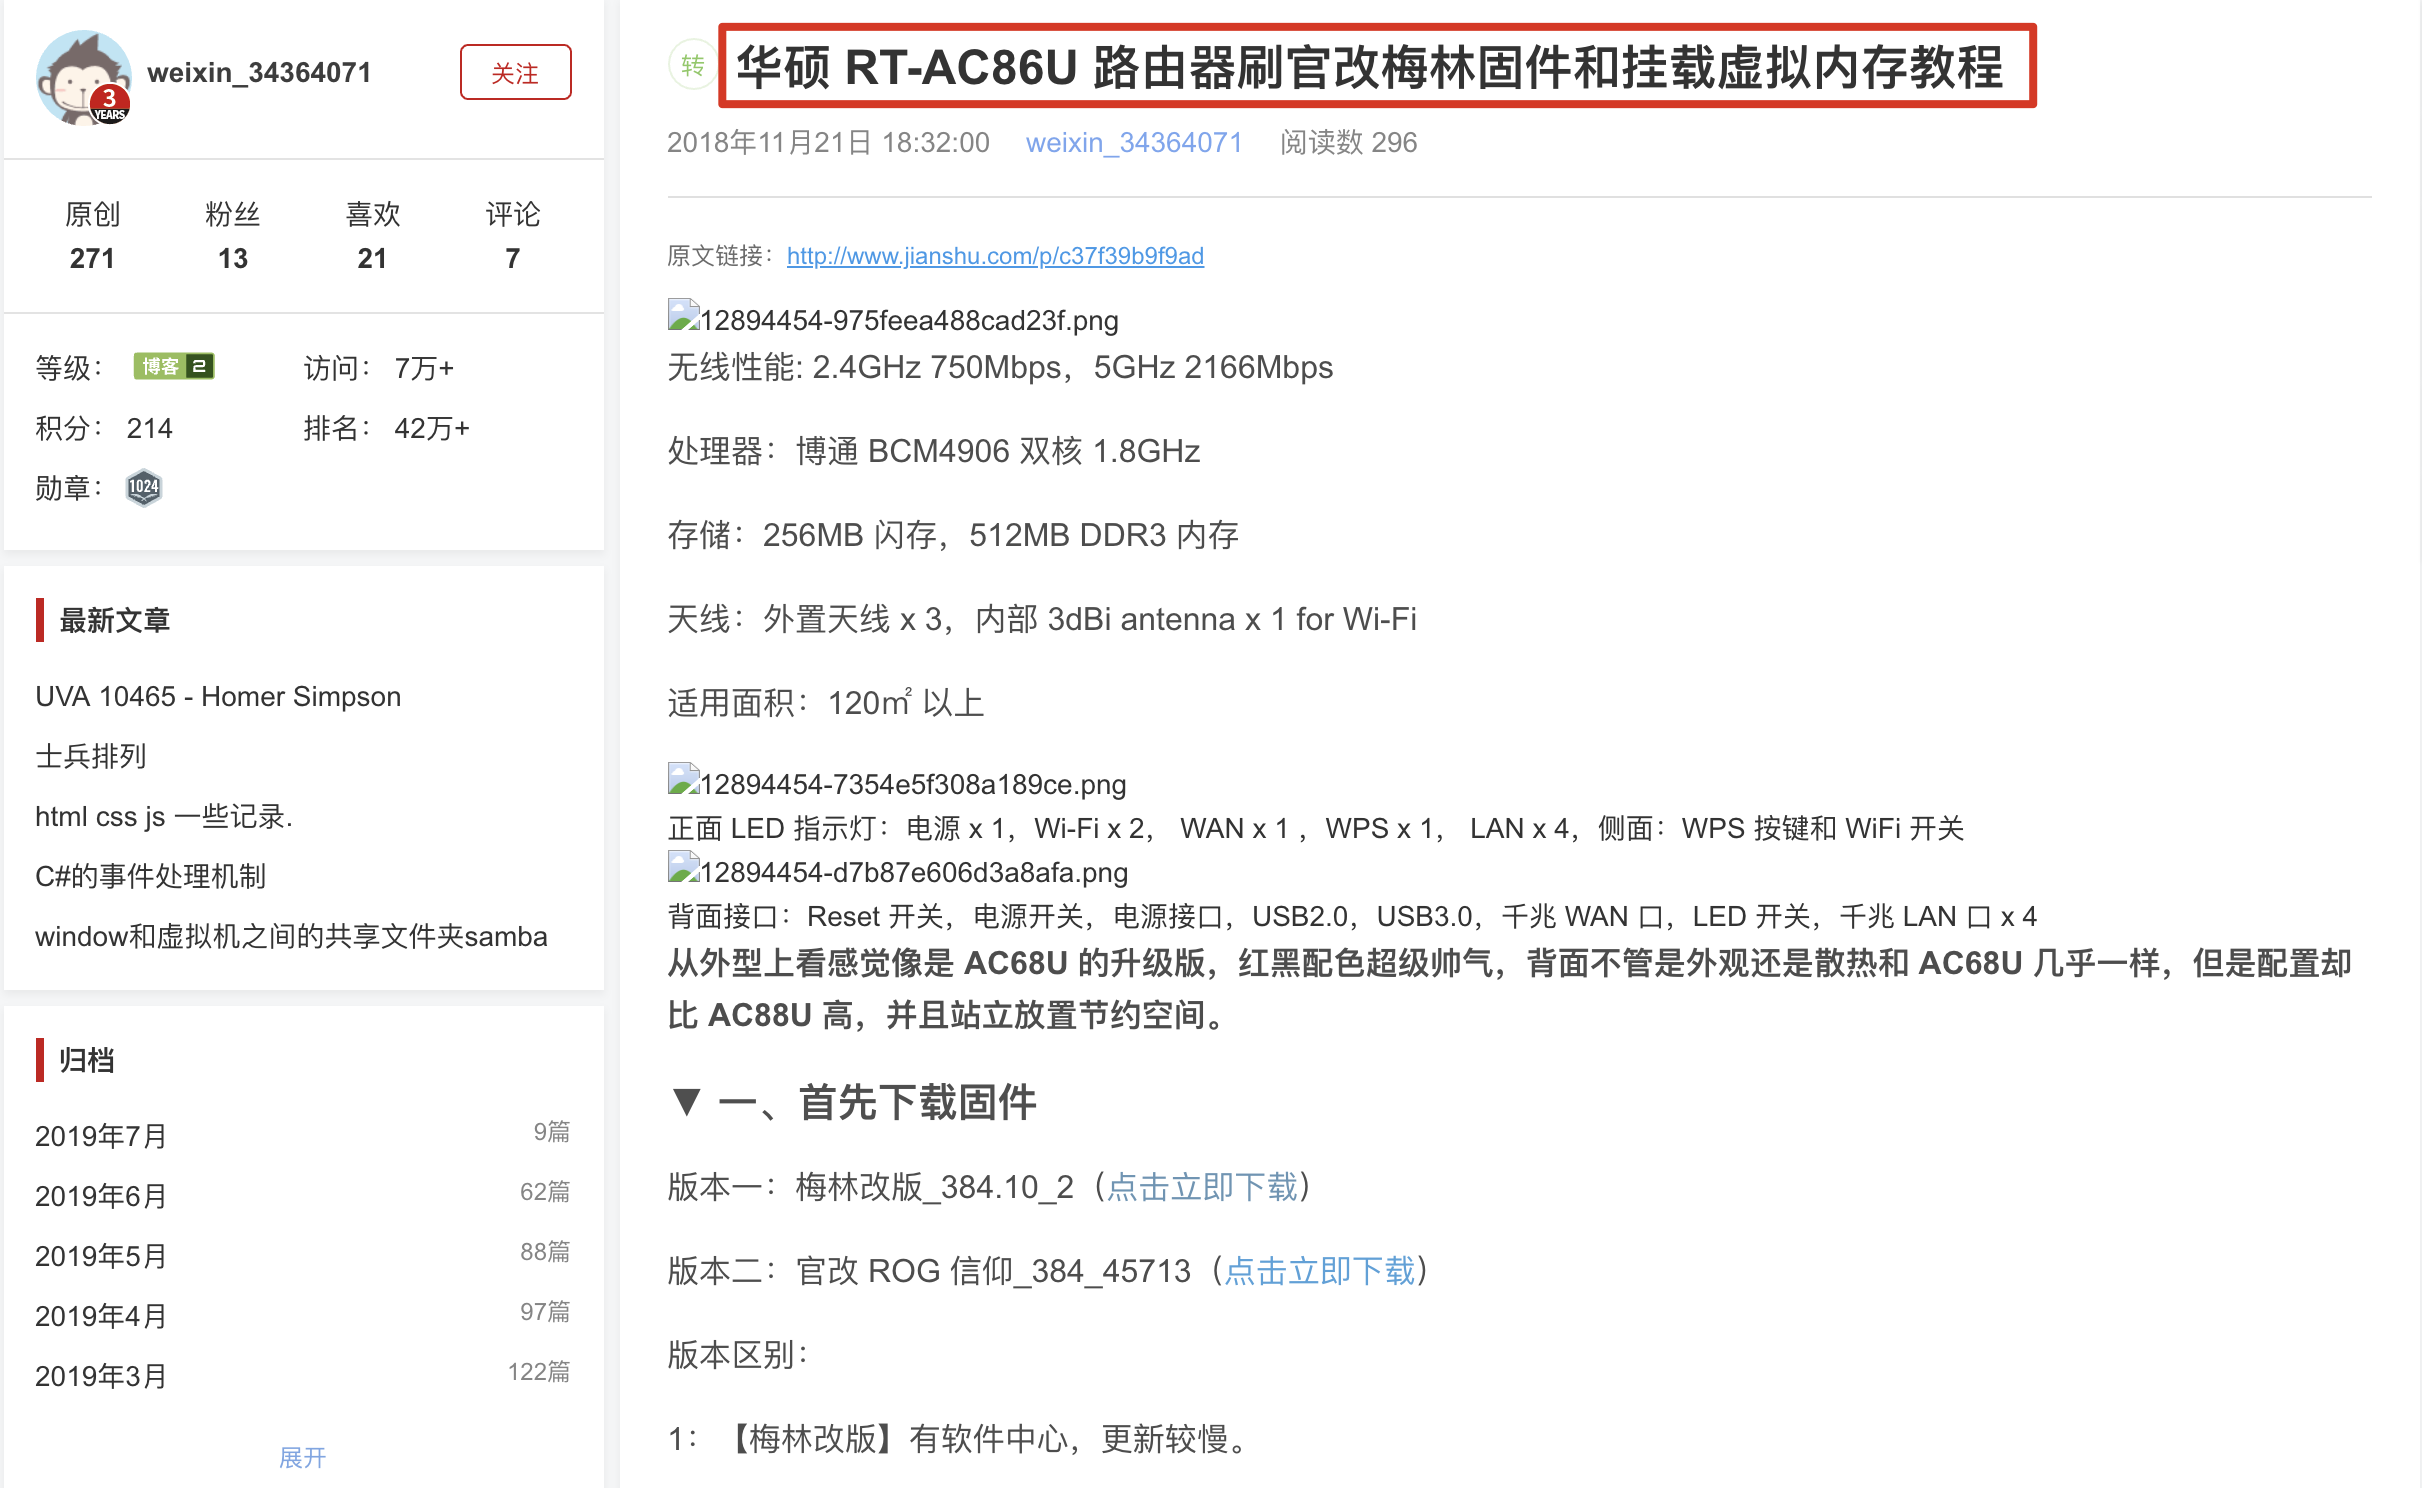The image size is (2422, 1488).
Task: Expand archive list with 展开
Action: point(302,1457)
